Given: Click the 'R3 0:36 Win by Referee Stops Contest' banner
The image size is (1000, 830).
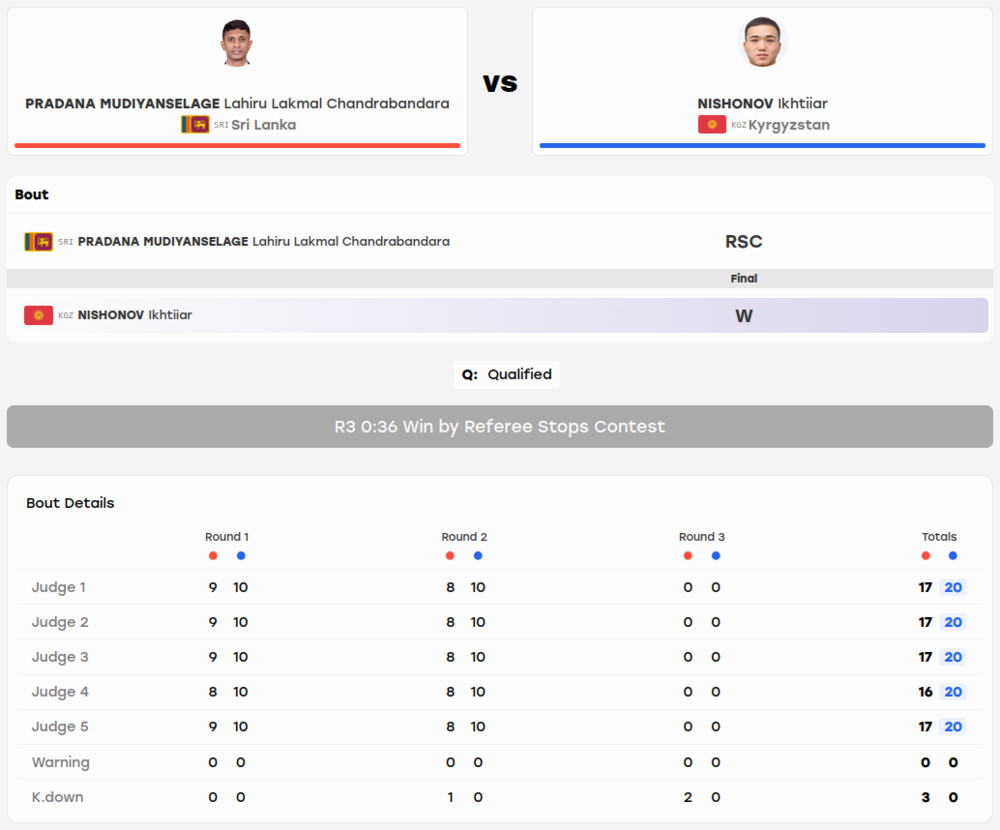Looking at the screenshot, I should click(500, 426).
